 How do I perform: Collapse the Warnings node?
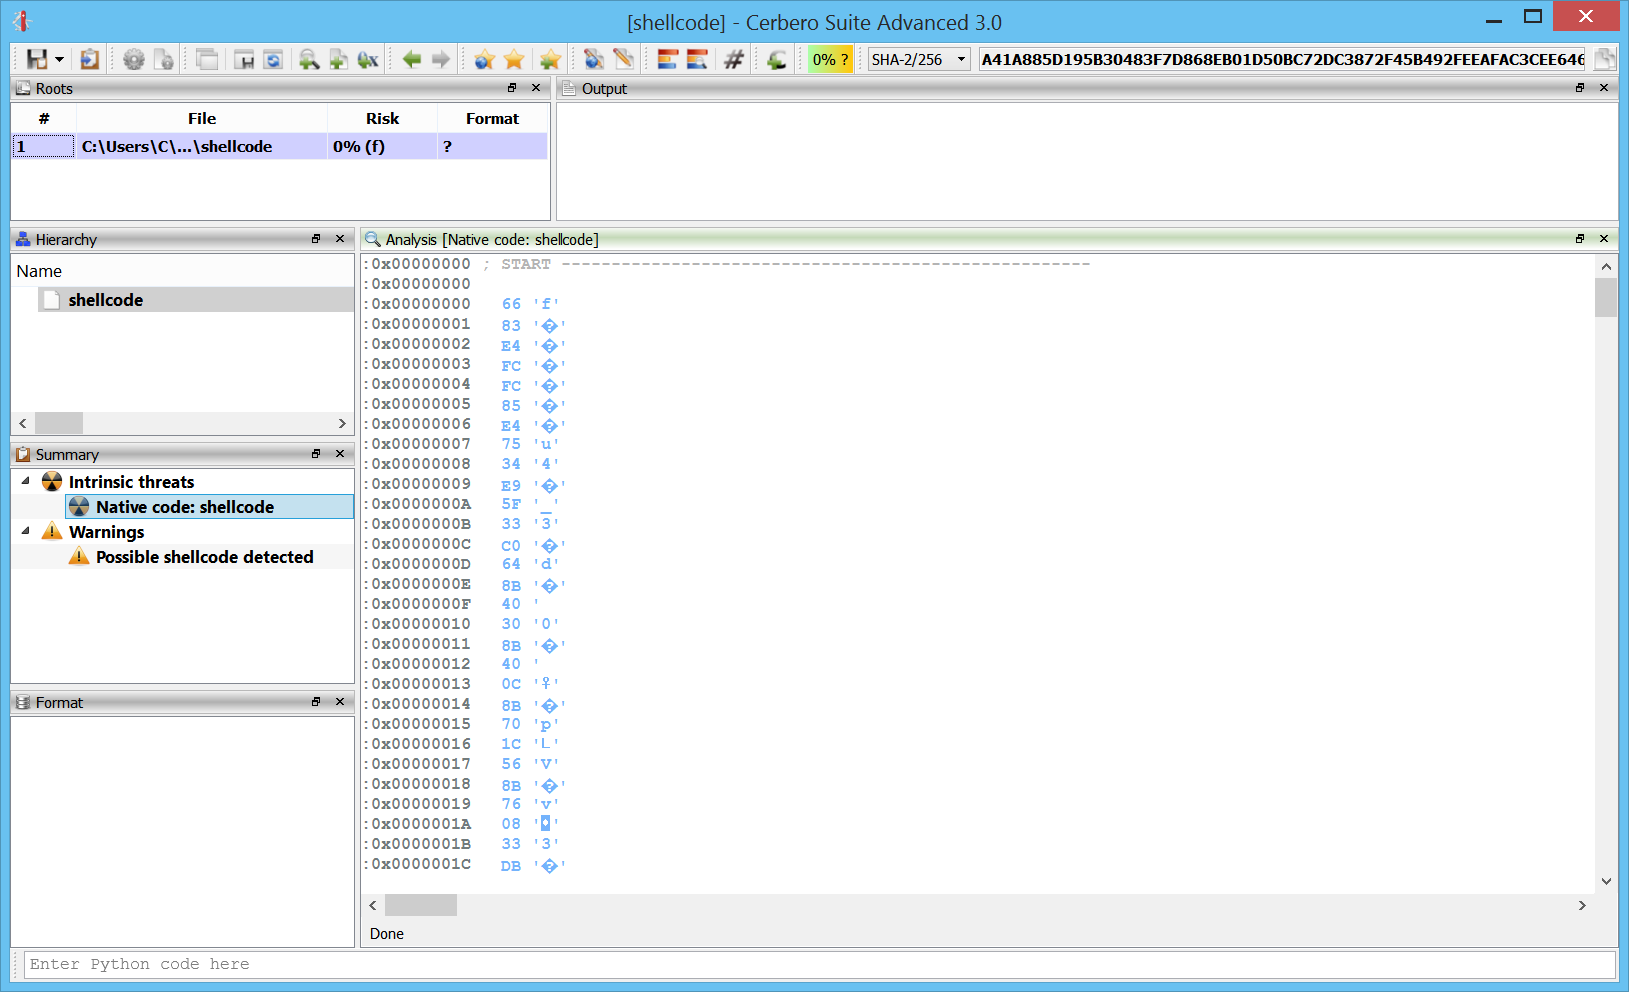coord(26,531)
